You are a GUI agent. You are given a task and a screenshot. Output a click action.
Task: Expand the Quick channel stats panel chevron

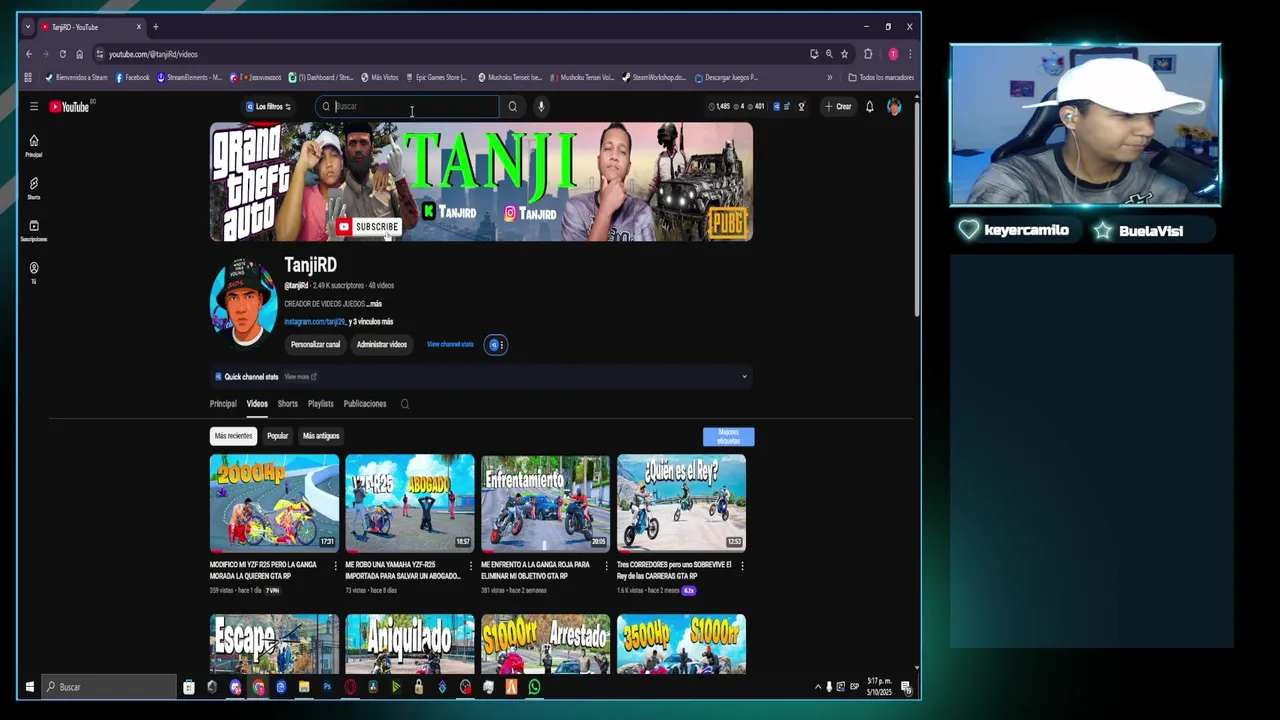point(744,377)
